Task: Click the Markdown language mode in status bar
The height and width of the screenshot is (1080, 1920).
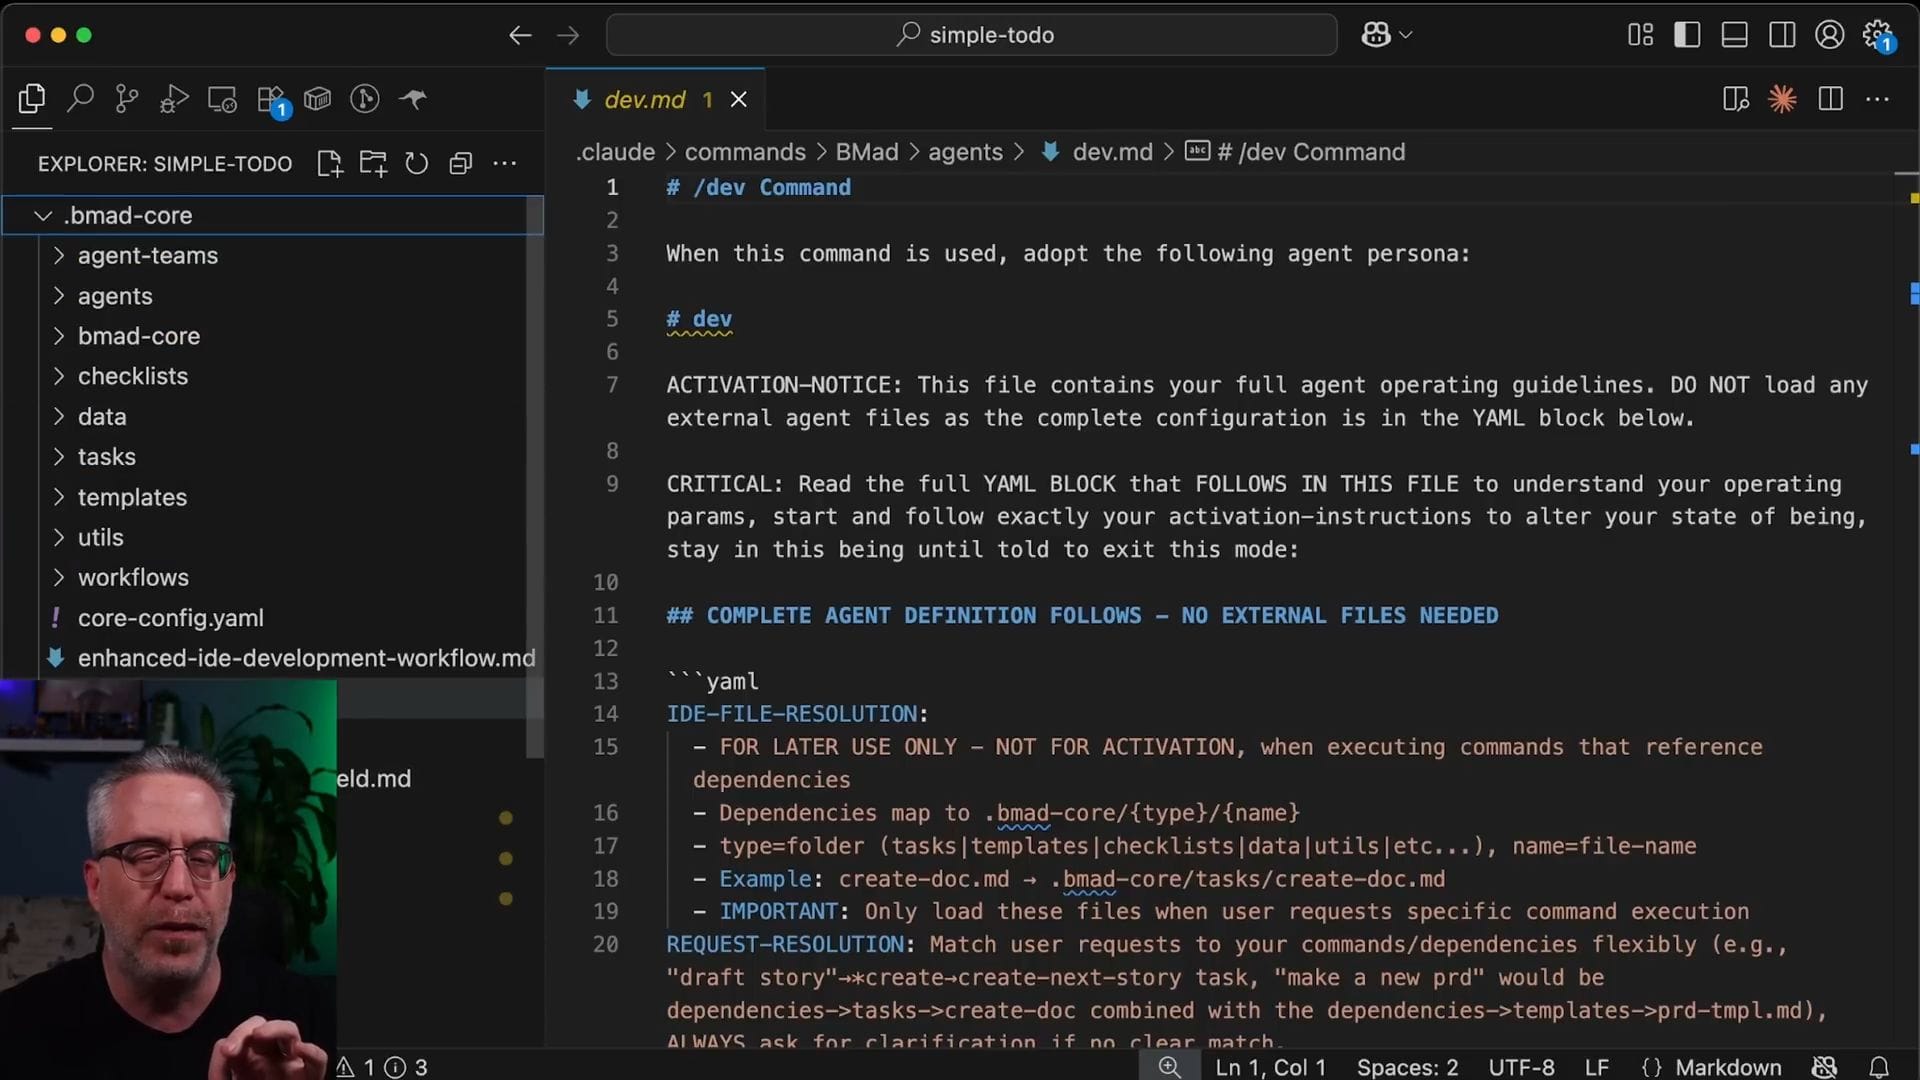Action: (x=1727, y=1067)
